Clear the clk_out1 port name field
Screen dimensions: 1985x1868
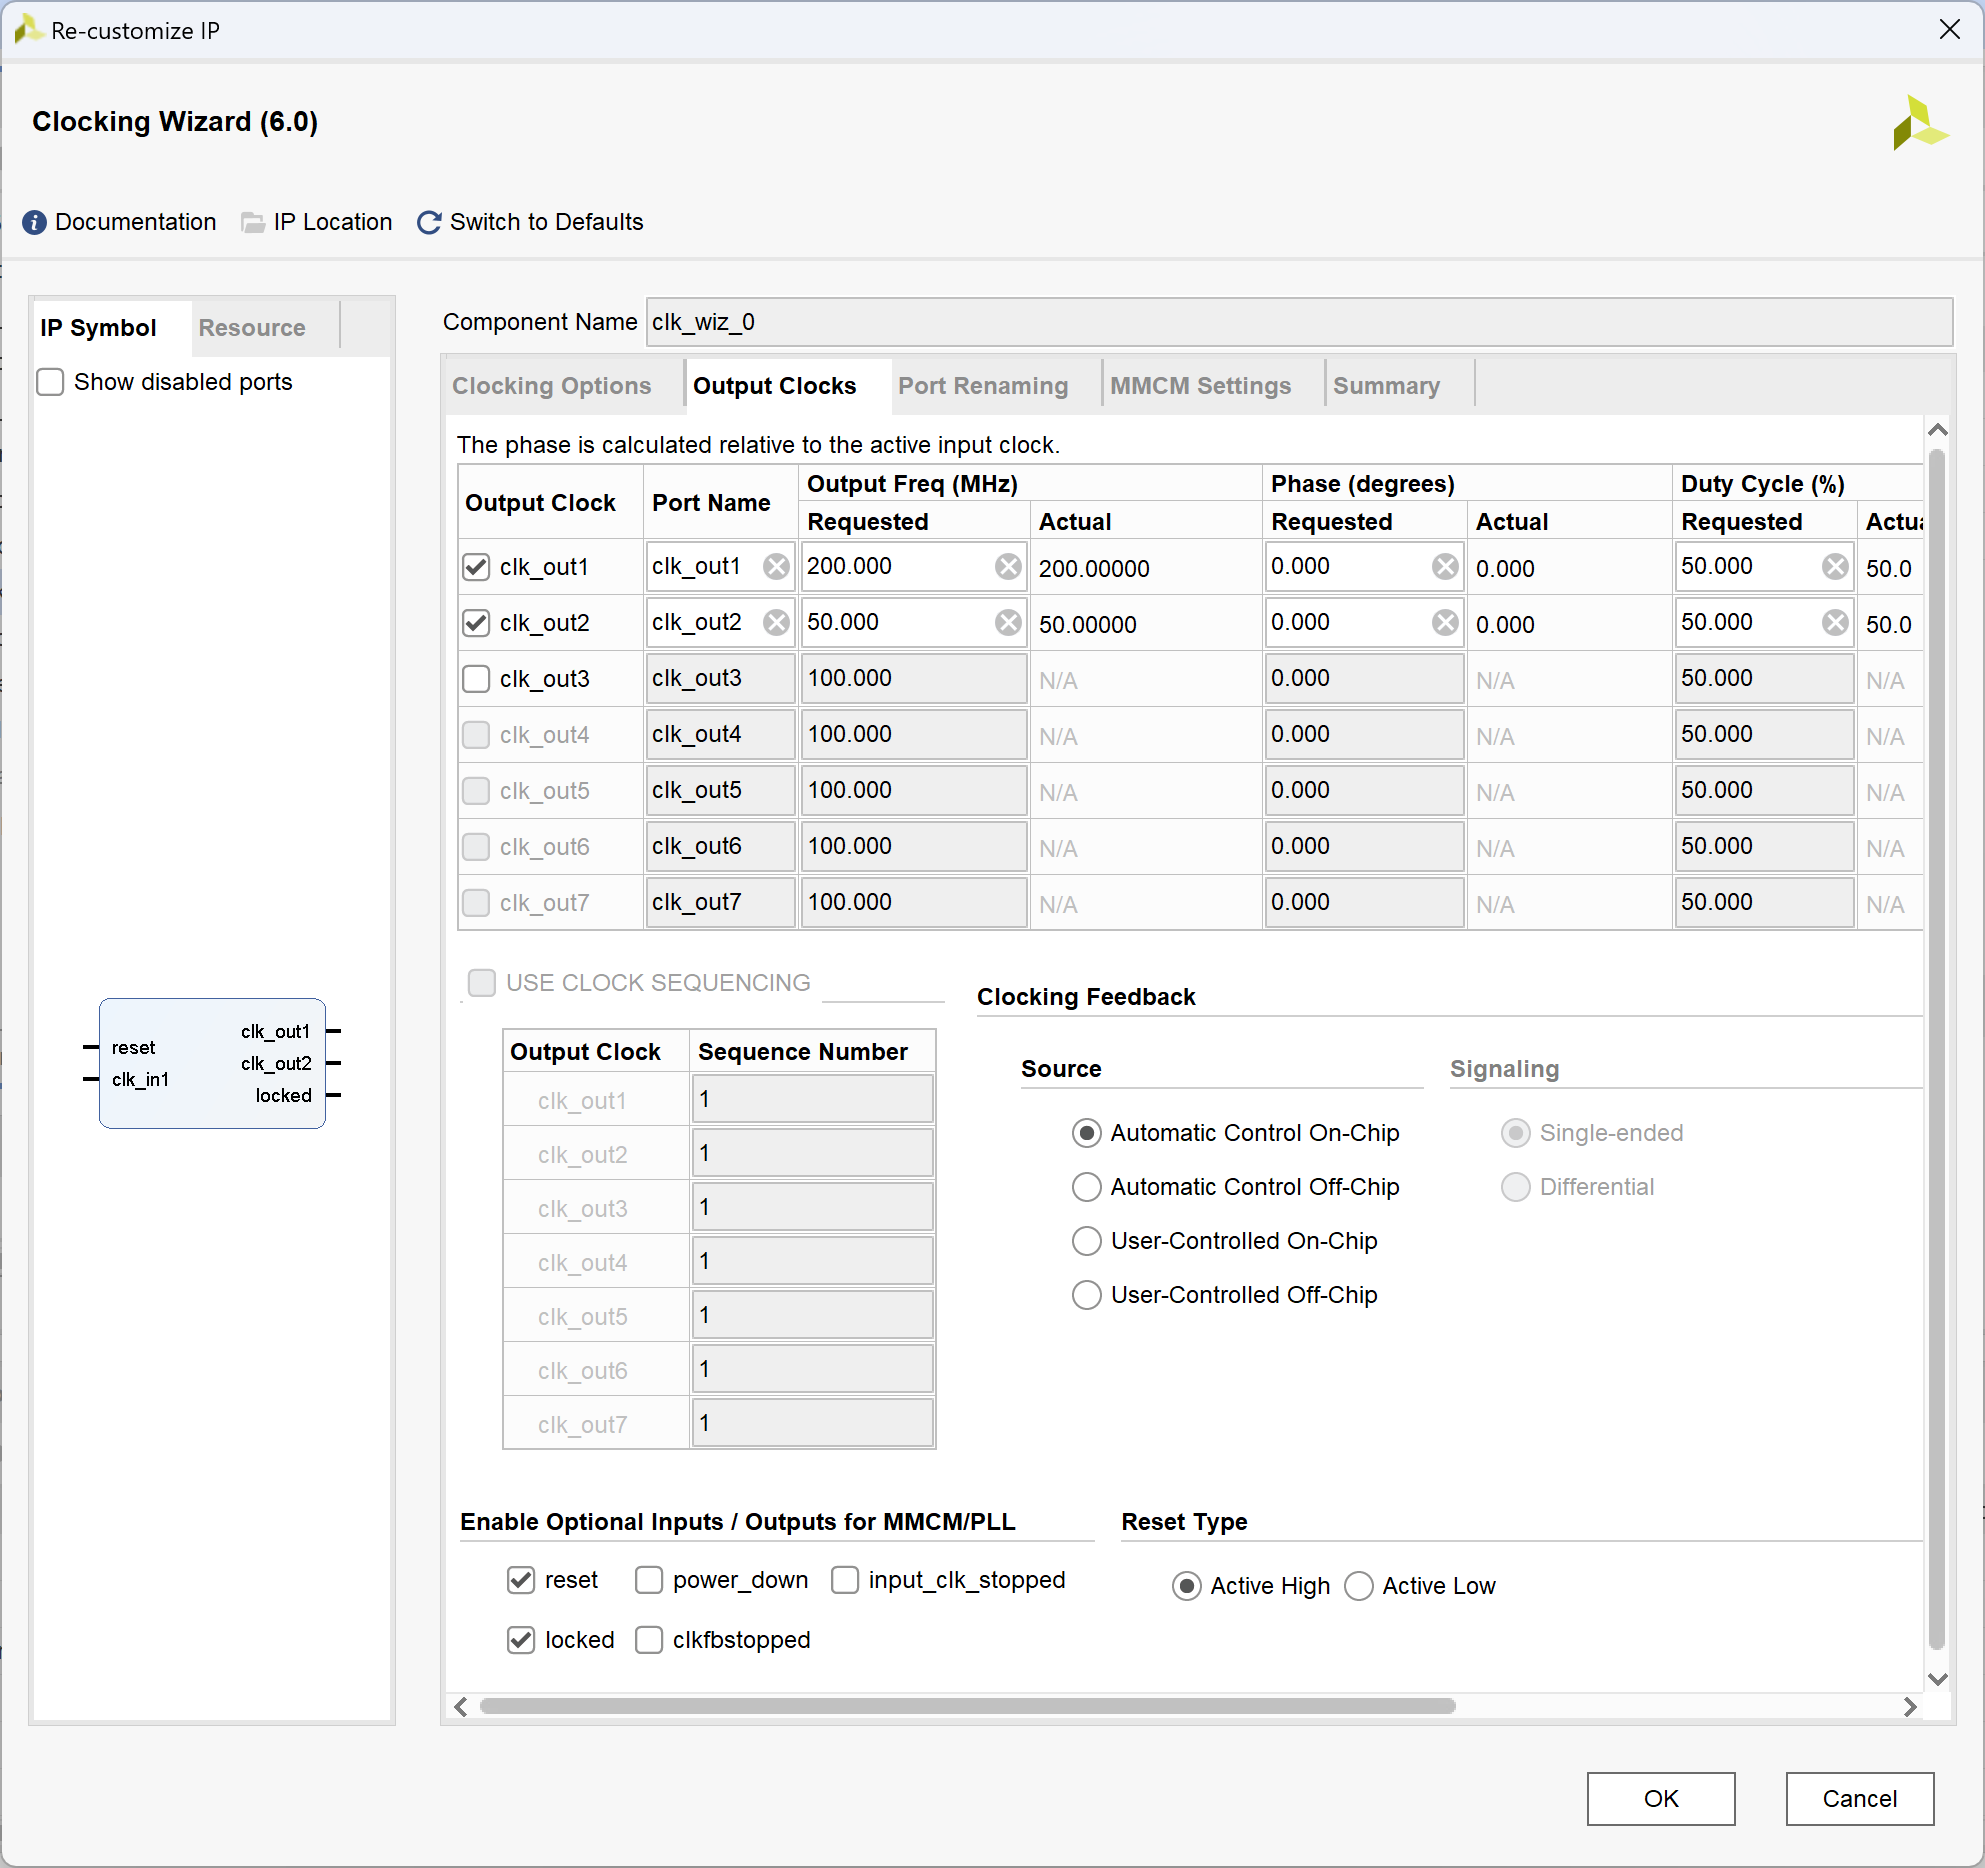776,567
